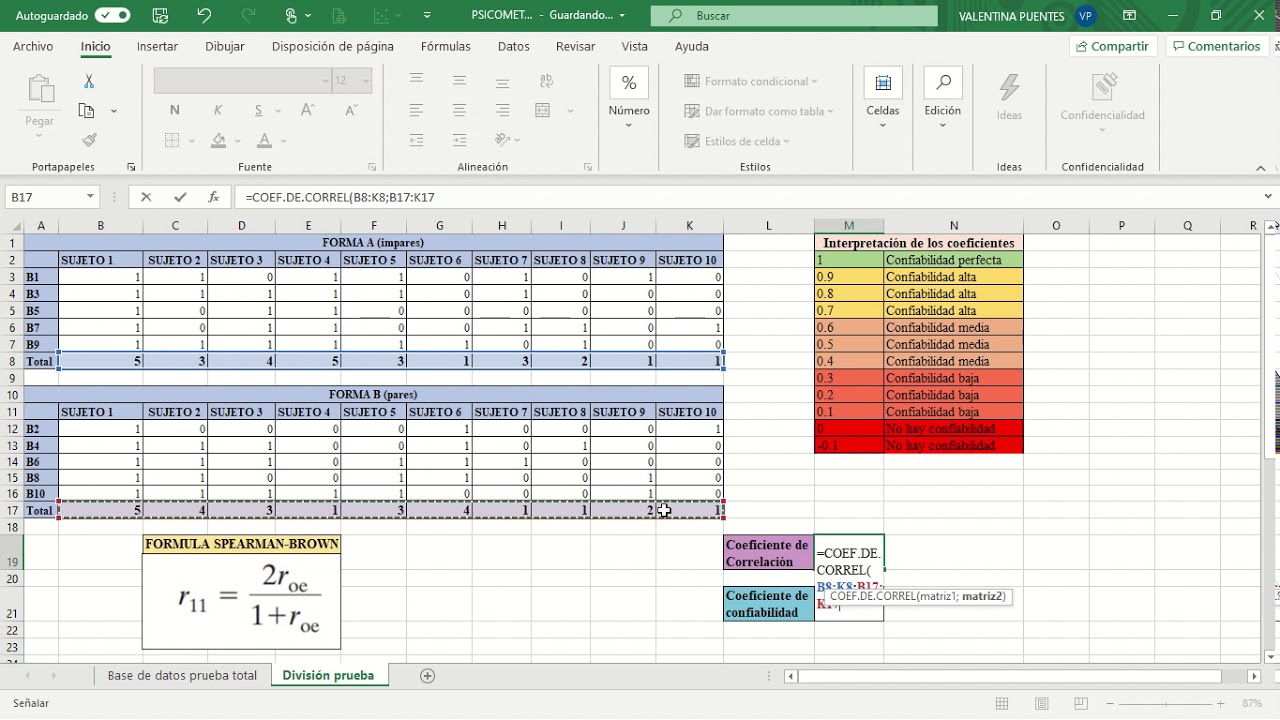Select the Base de datos prueba total sheet

coord(182,675)
